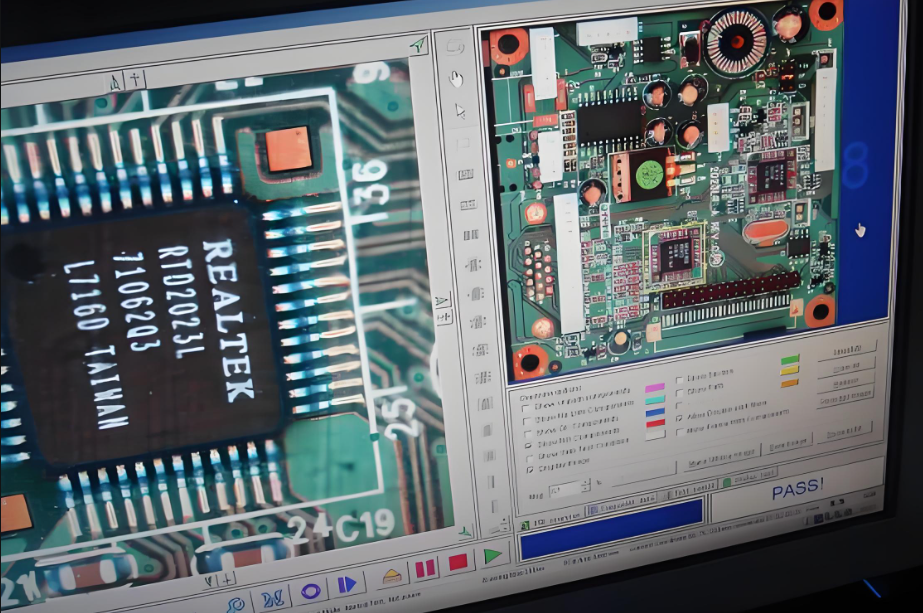Click the PASS! result display
Viewport: 923px width, 613px height.
click(798, 489)
